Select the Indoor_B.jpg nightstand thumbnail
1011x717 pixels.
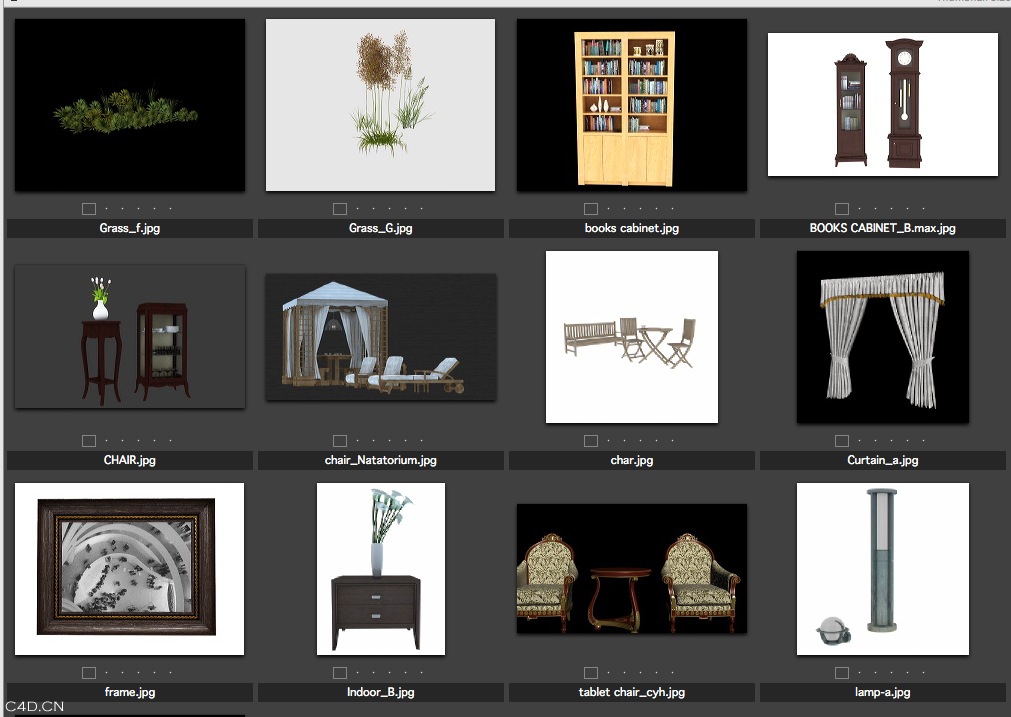coord(380,569)
